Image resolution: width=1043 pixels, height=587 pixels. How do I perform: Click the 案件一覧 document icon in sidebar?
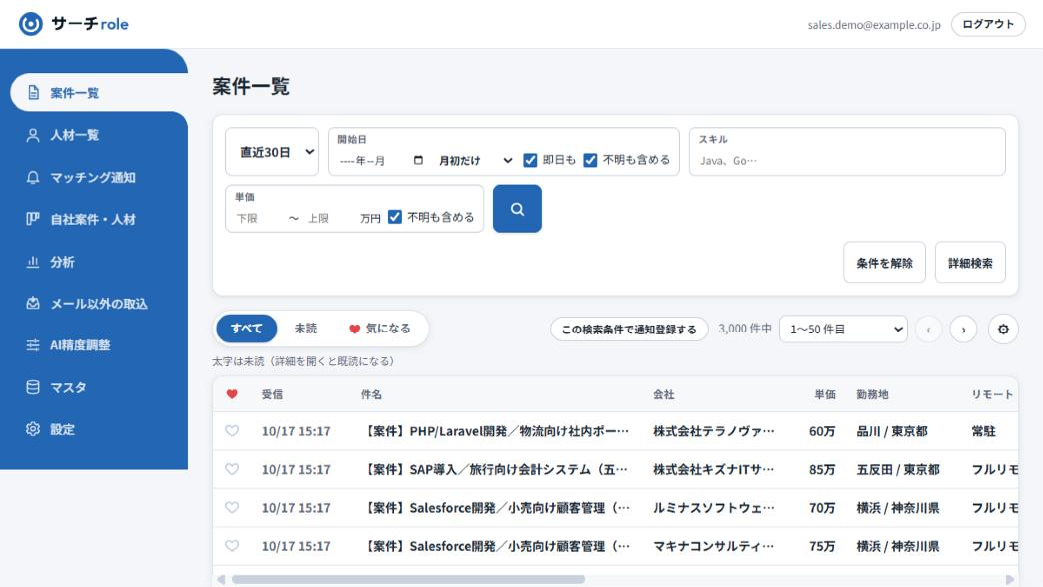click(33, 93)
